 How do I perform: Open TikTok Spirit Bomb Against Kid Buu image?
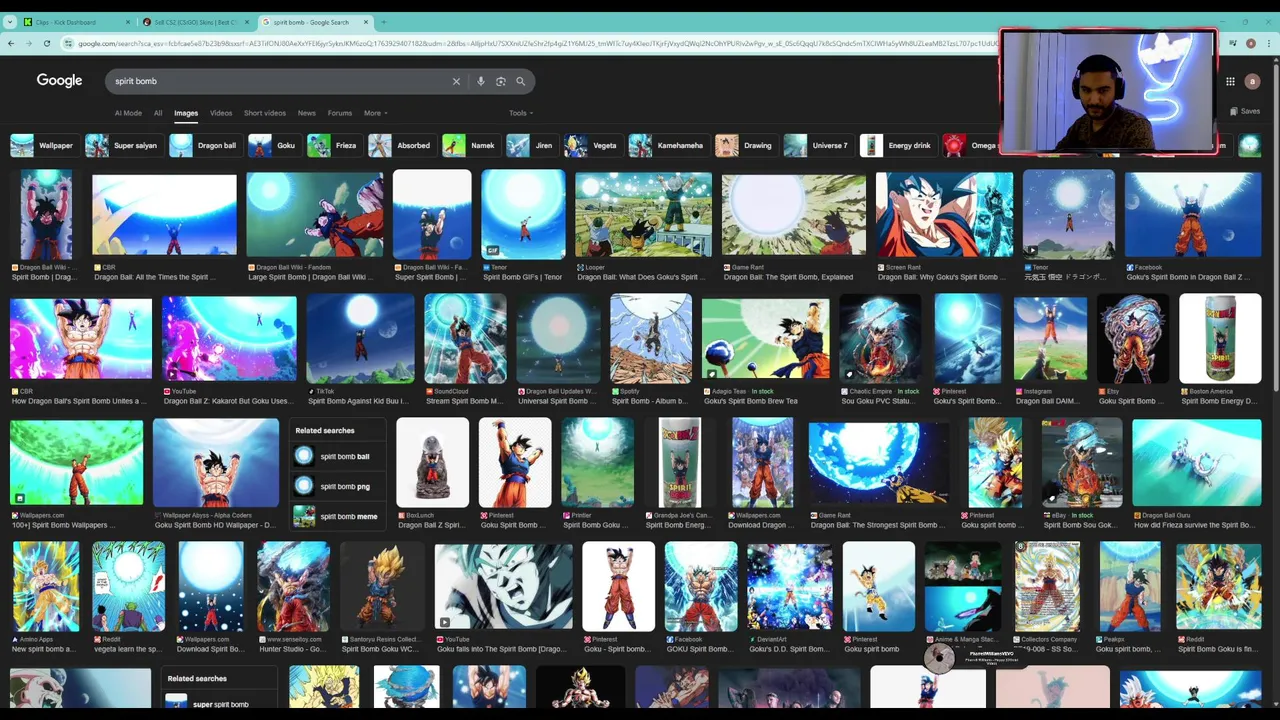(x=360, y=339)
